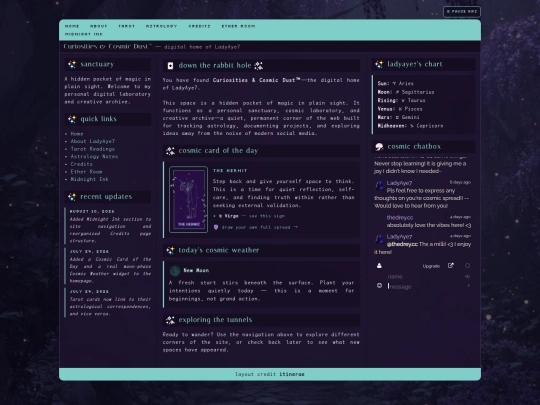540x405 pixels.
Task: Click the 'Midheaven: Capricorn' chart row
Action: [410, 126]
